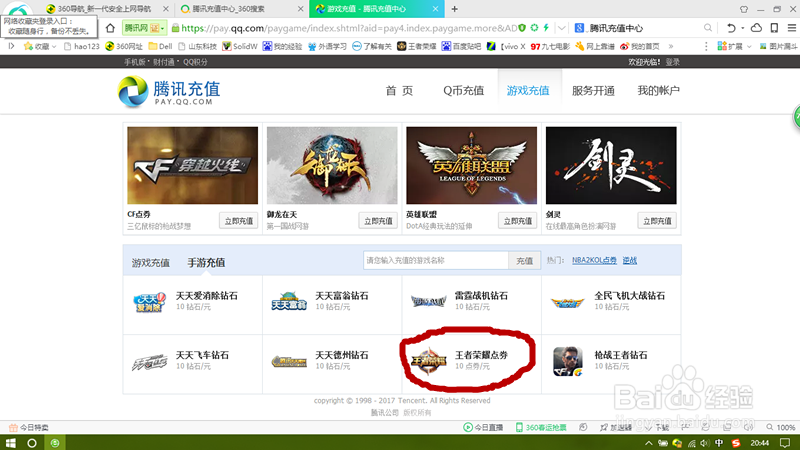Screen dimensions: 800x450
Task: Open the NBA2KOL点券 hot link
Action: click(594, 260)
